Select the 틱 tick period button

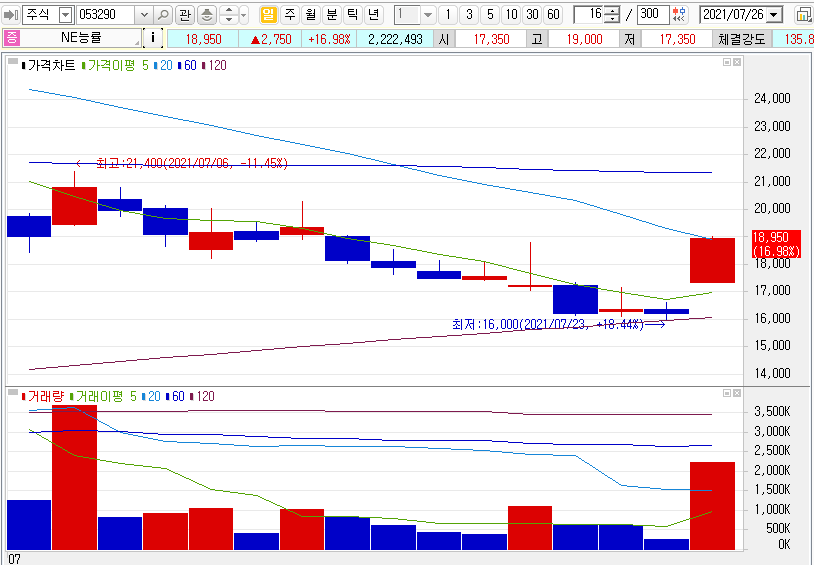tap(352, 15)
